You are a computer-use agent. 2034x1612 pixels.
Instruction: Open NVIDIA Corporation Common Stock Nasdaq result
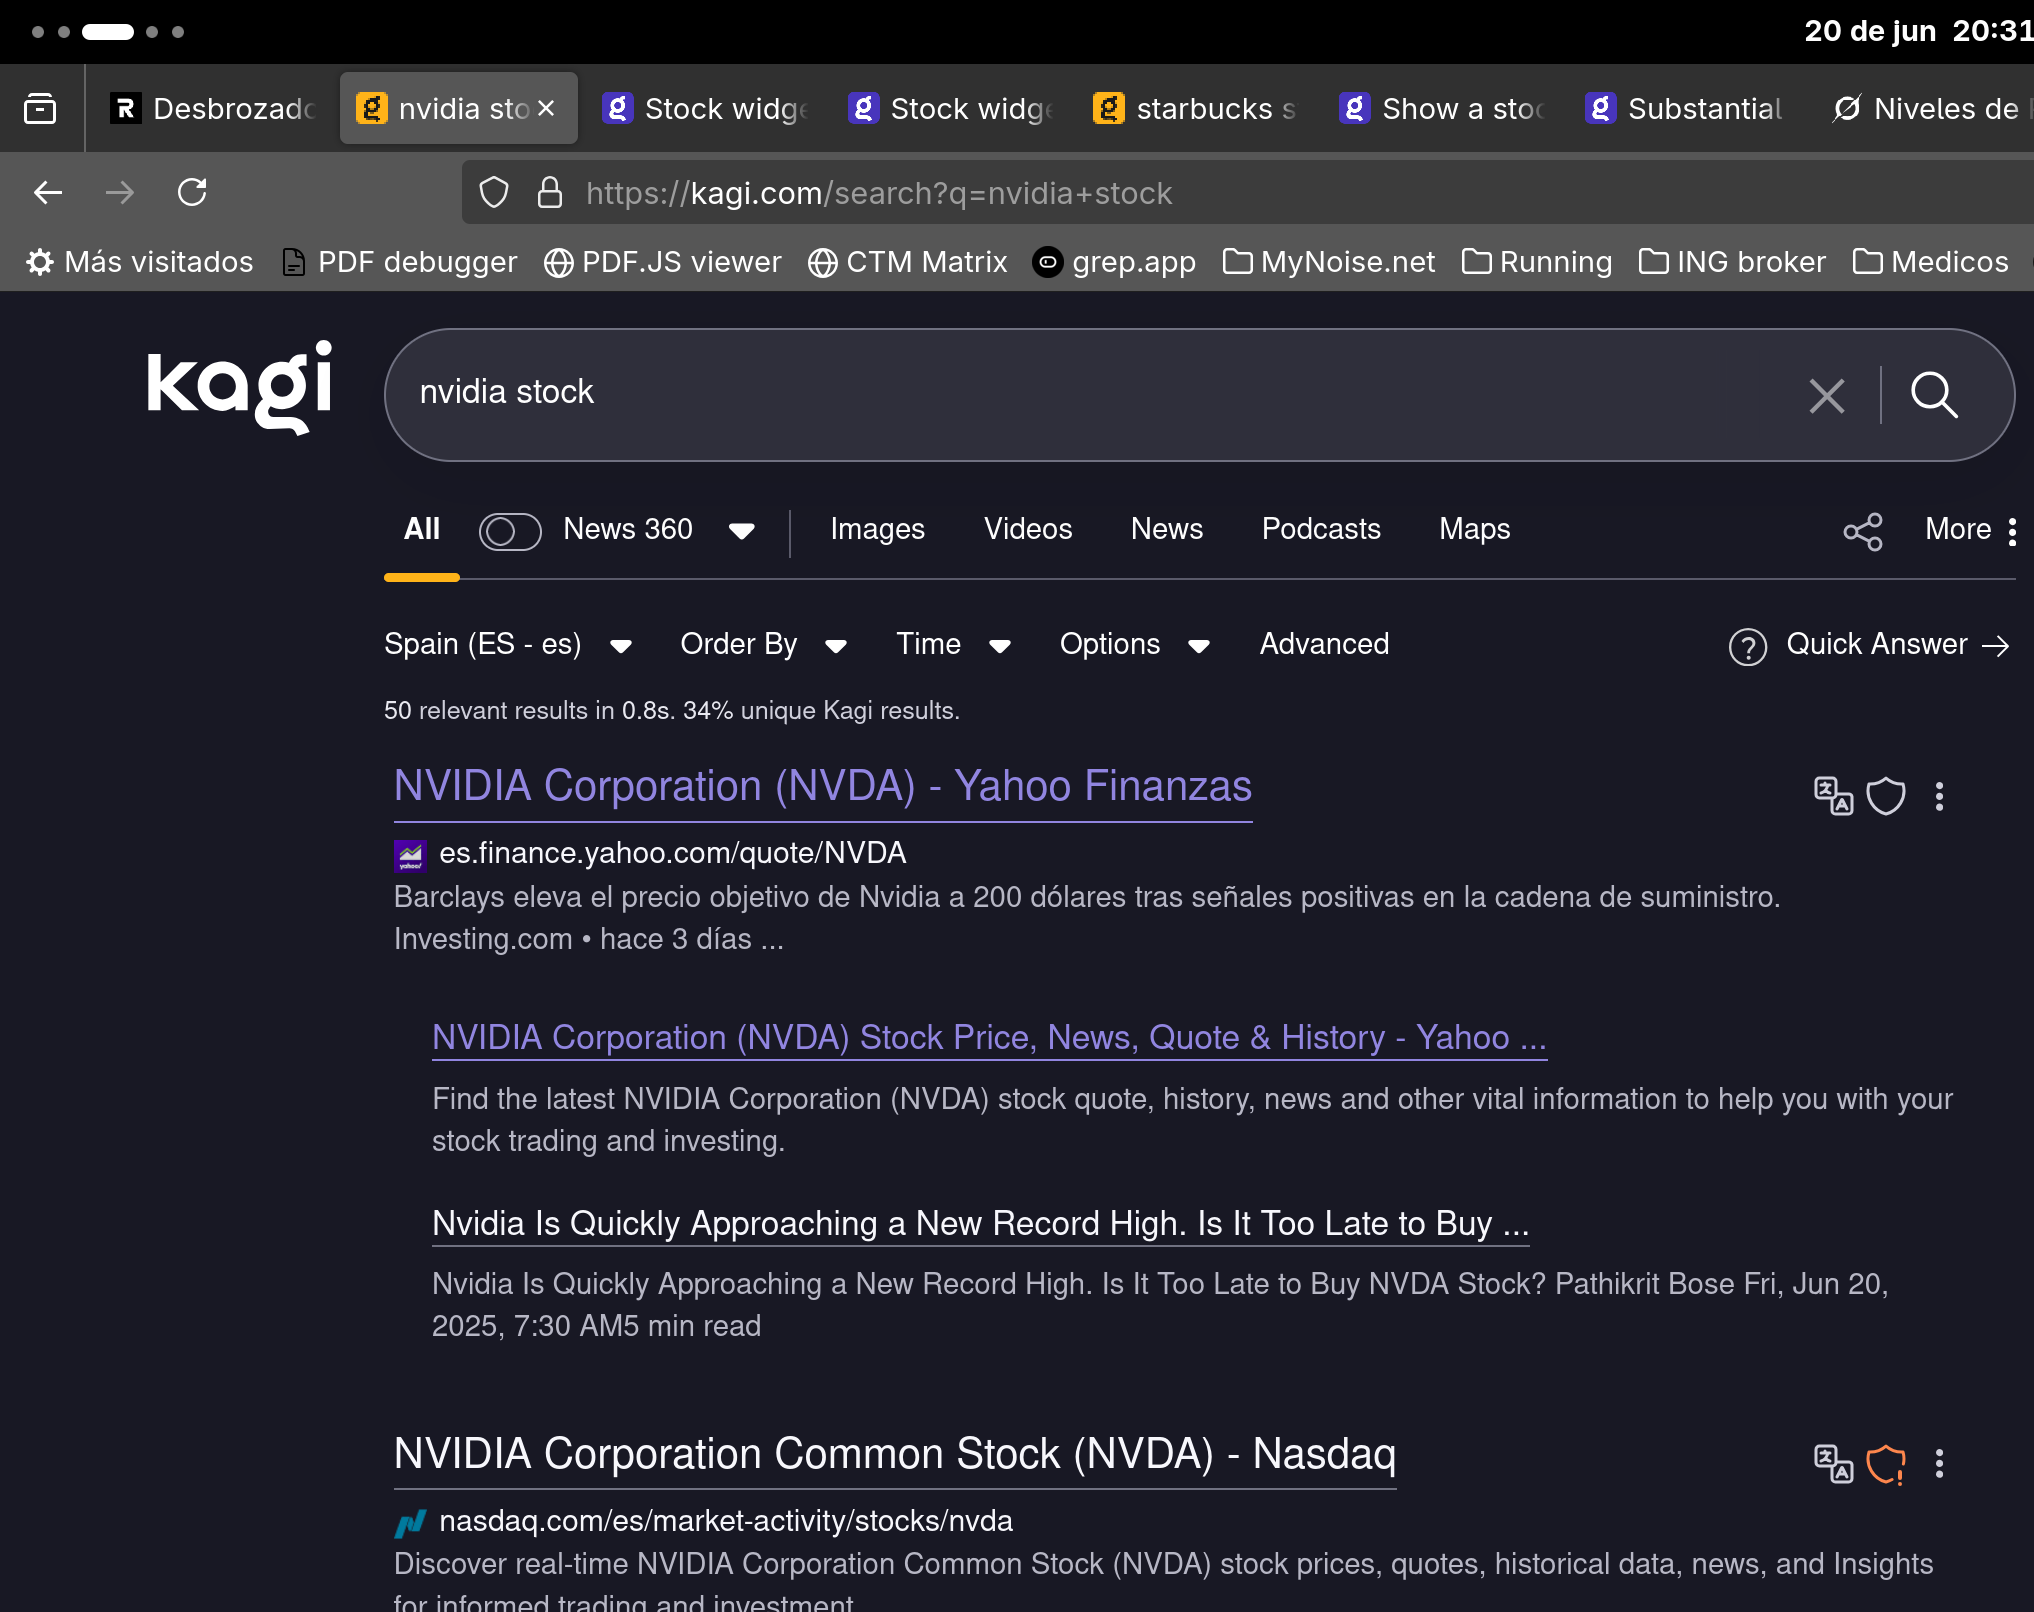click(x=894, y=1454)
